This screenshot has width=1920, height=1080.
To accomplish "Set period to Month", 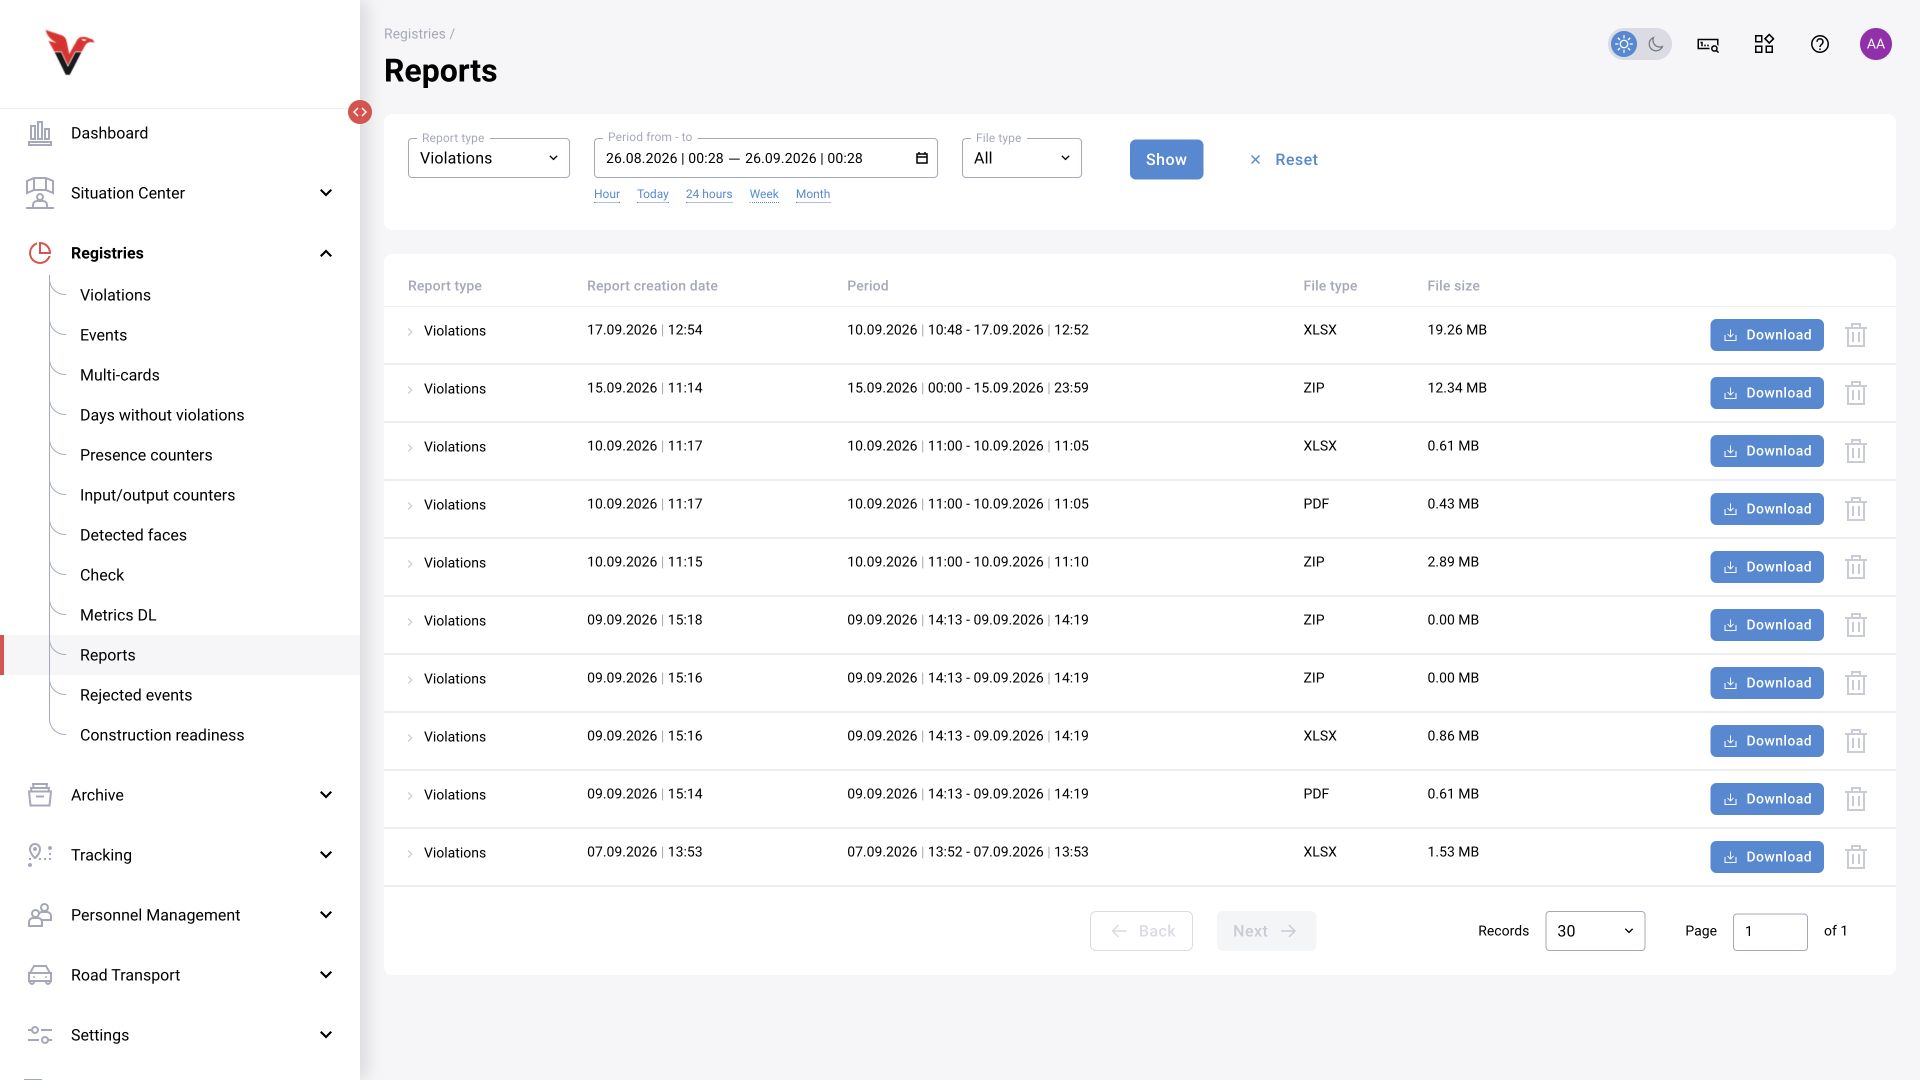I will click(813, 194).
